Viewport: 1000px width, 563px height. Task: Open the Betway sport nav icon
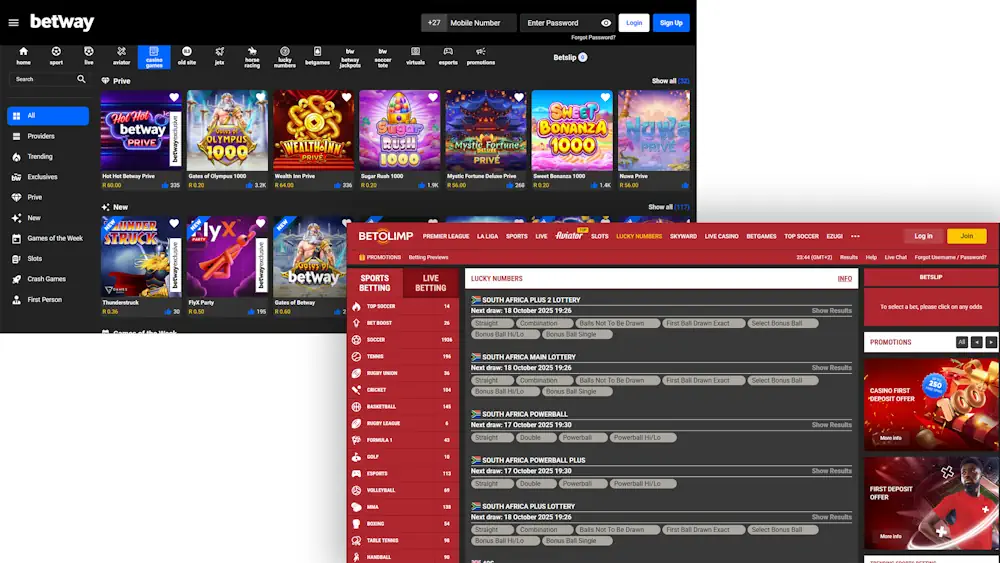[x=56, y=56]
